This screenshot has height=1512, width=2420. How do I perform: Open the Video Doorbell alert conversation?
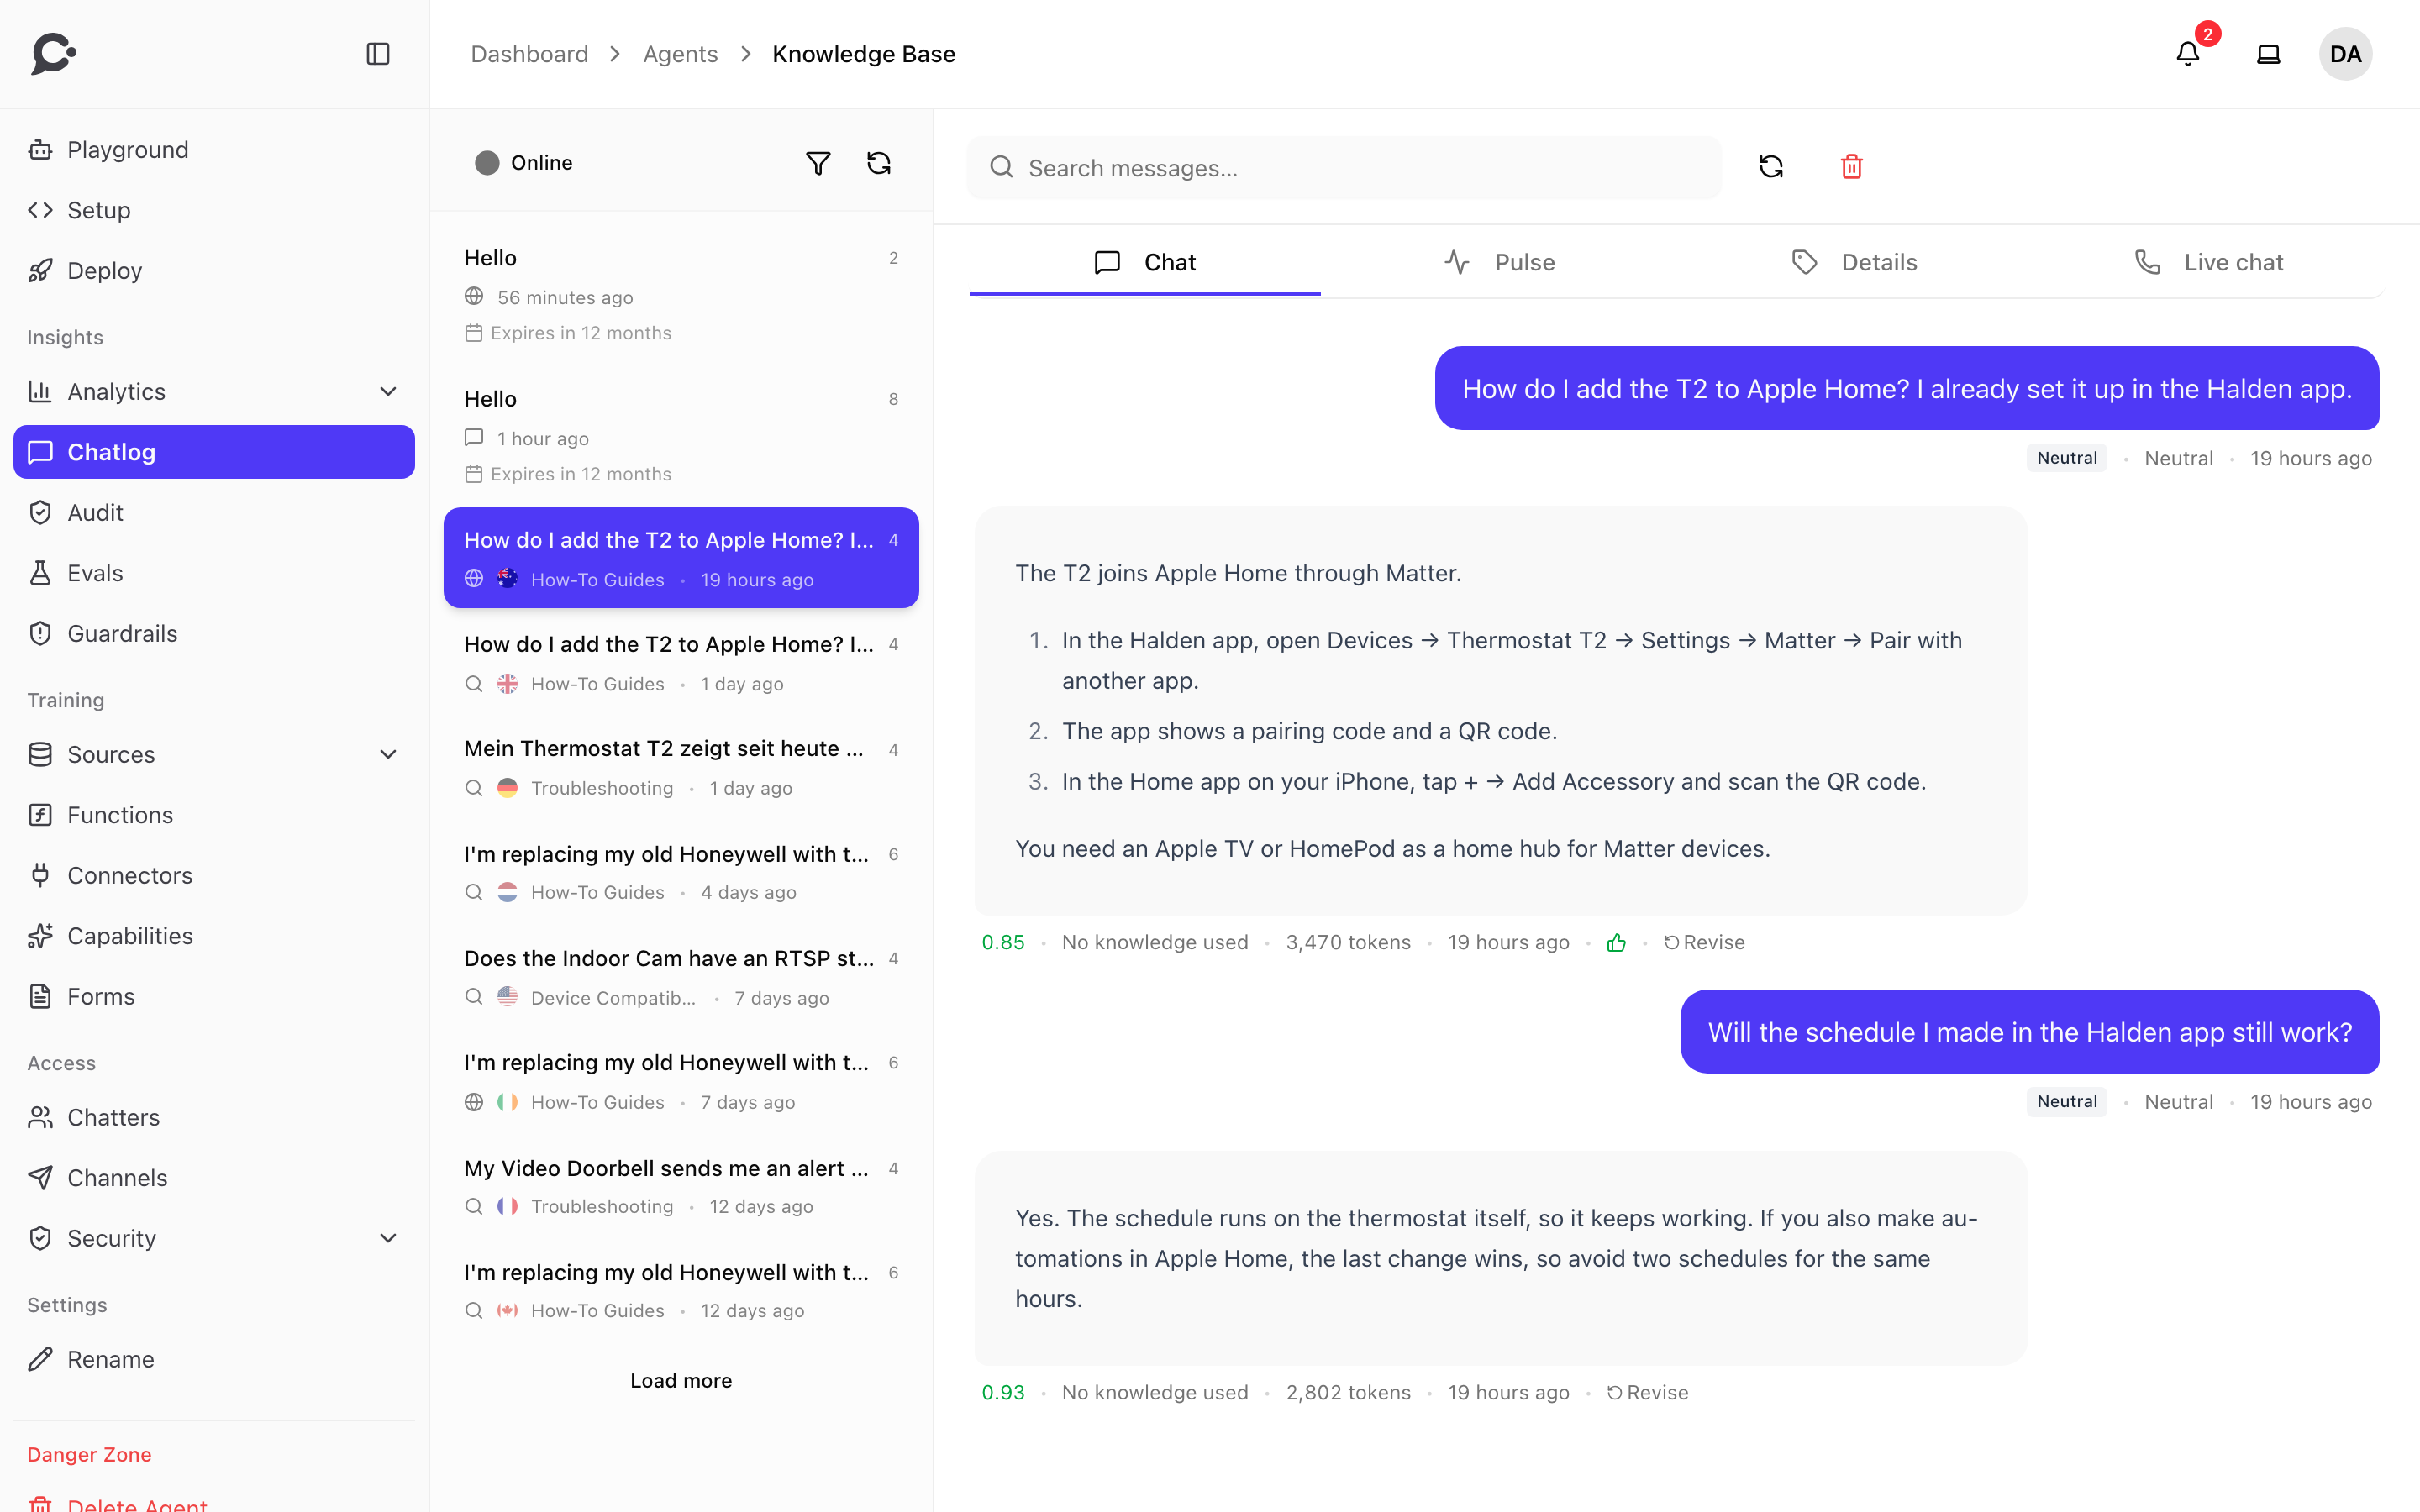pyautogui.click(x=681, y=1186)
